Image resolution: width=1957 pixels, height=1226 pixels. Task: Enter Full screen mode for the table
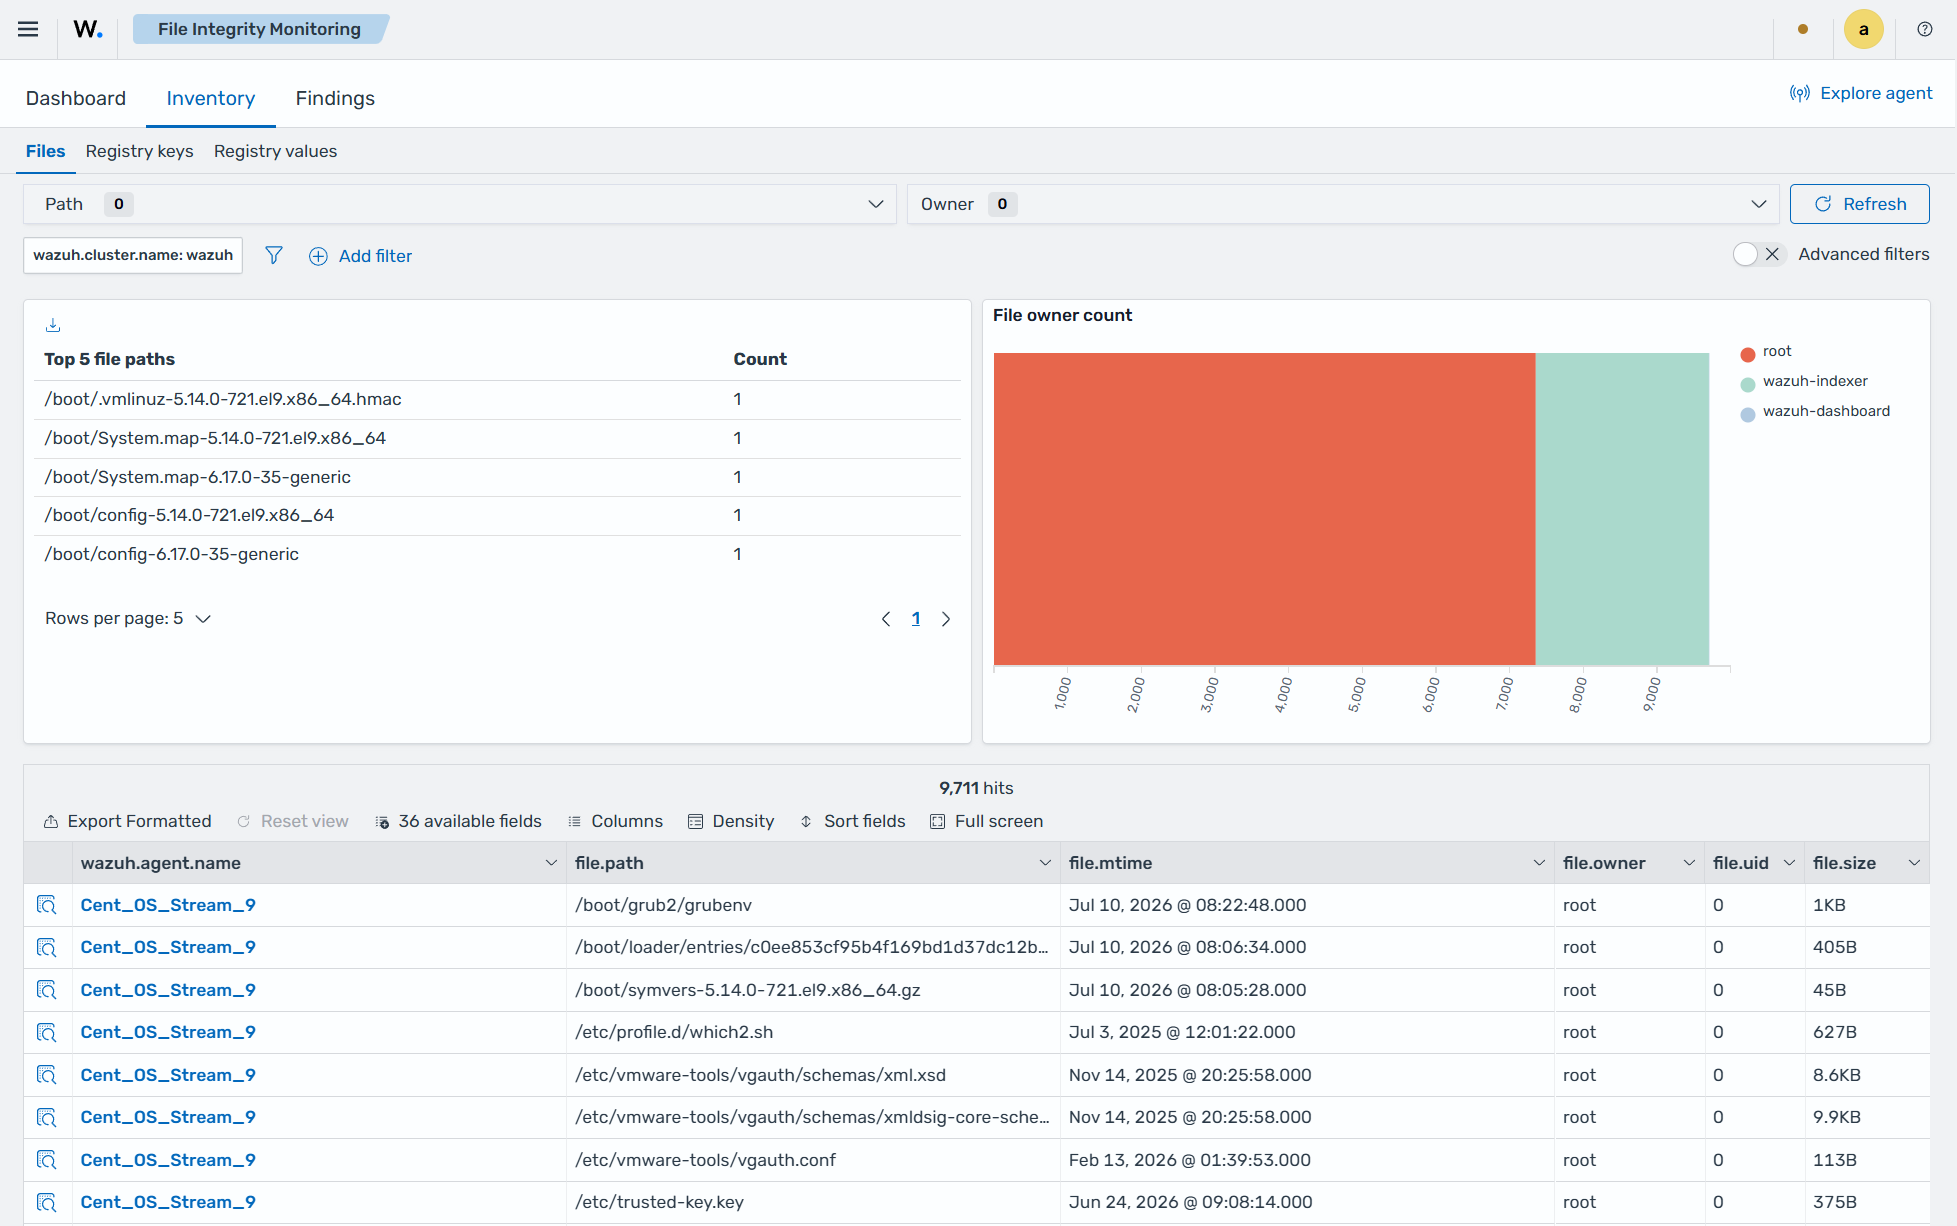point(987,821)
